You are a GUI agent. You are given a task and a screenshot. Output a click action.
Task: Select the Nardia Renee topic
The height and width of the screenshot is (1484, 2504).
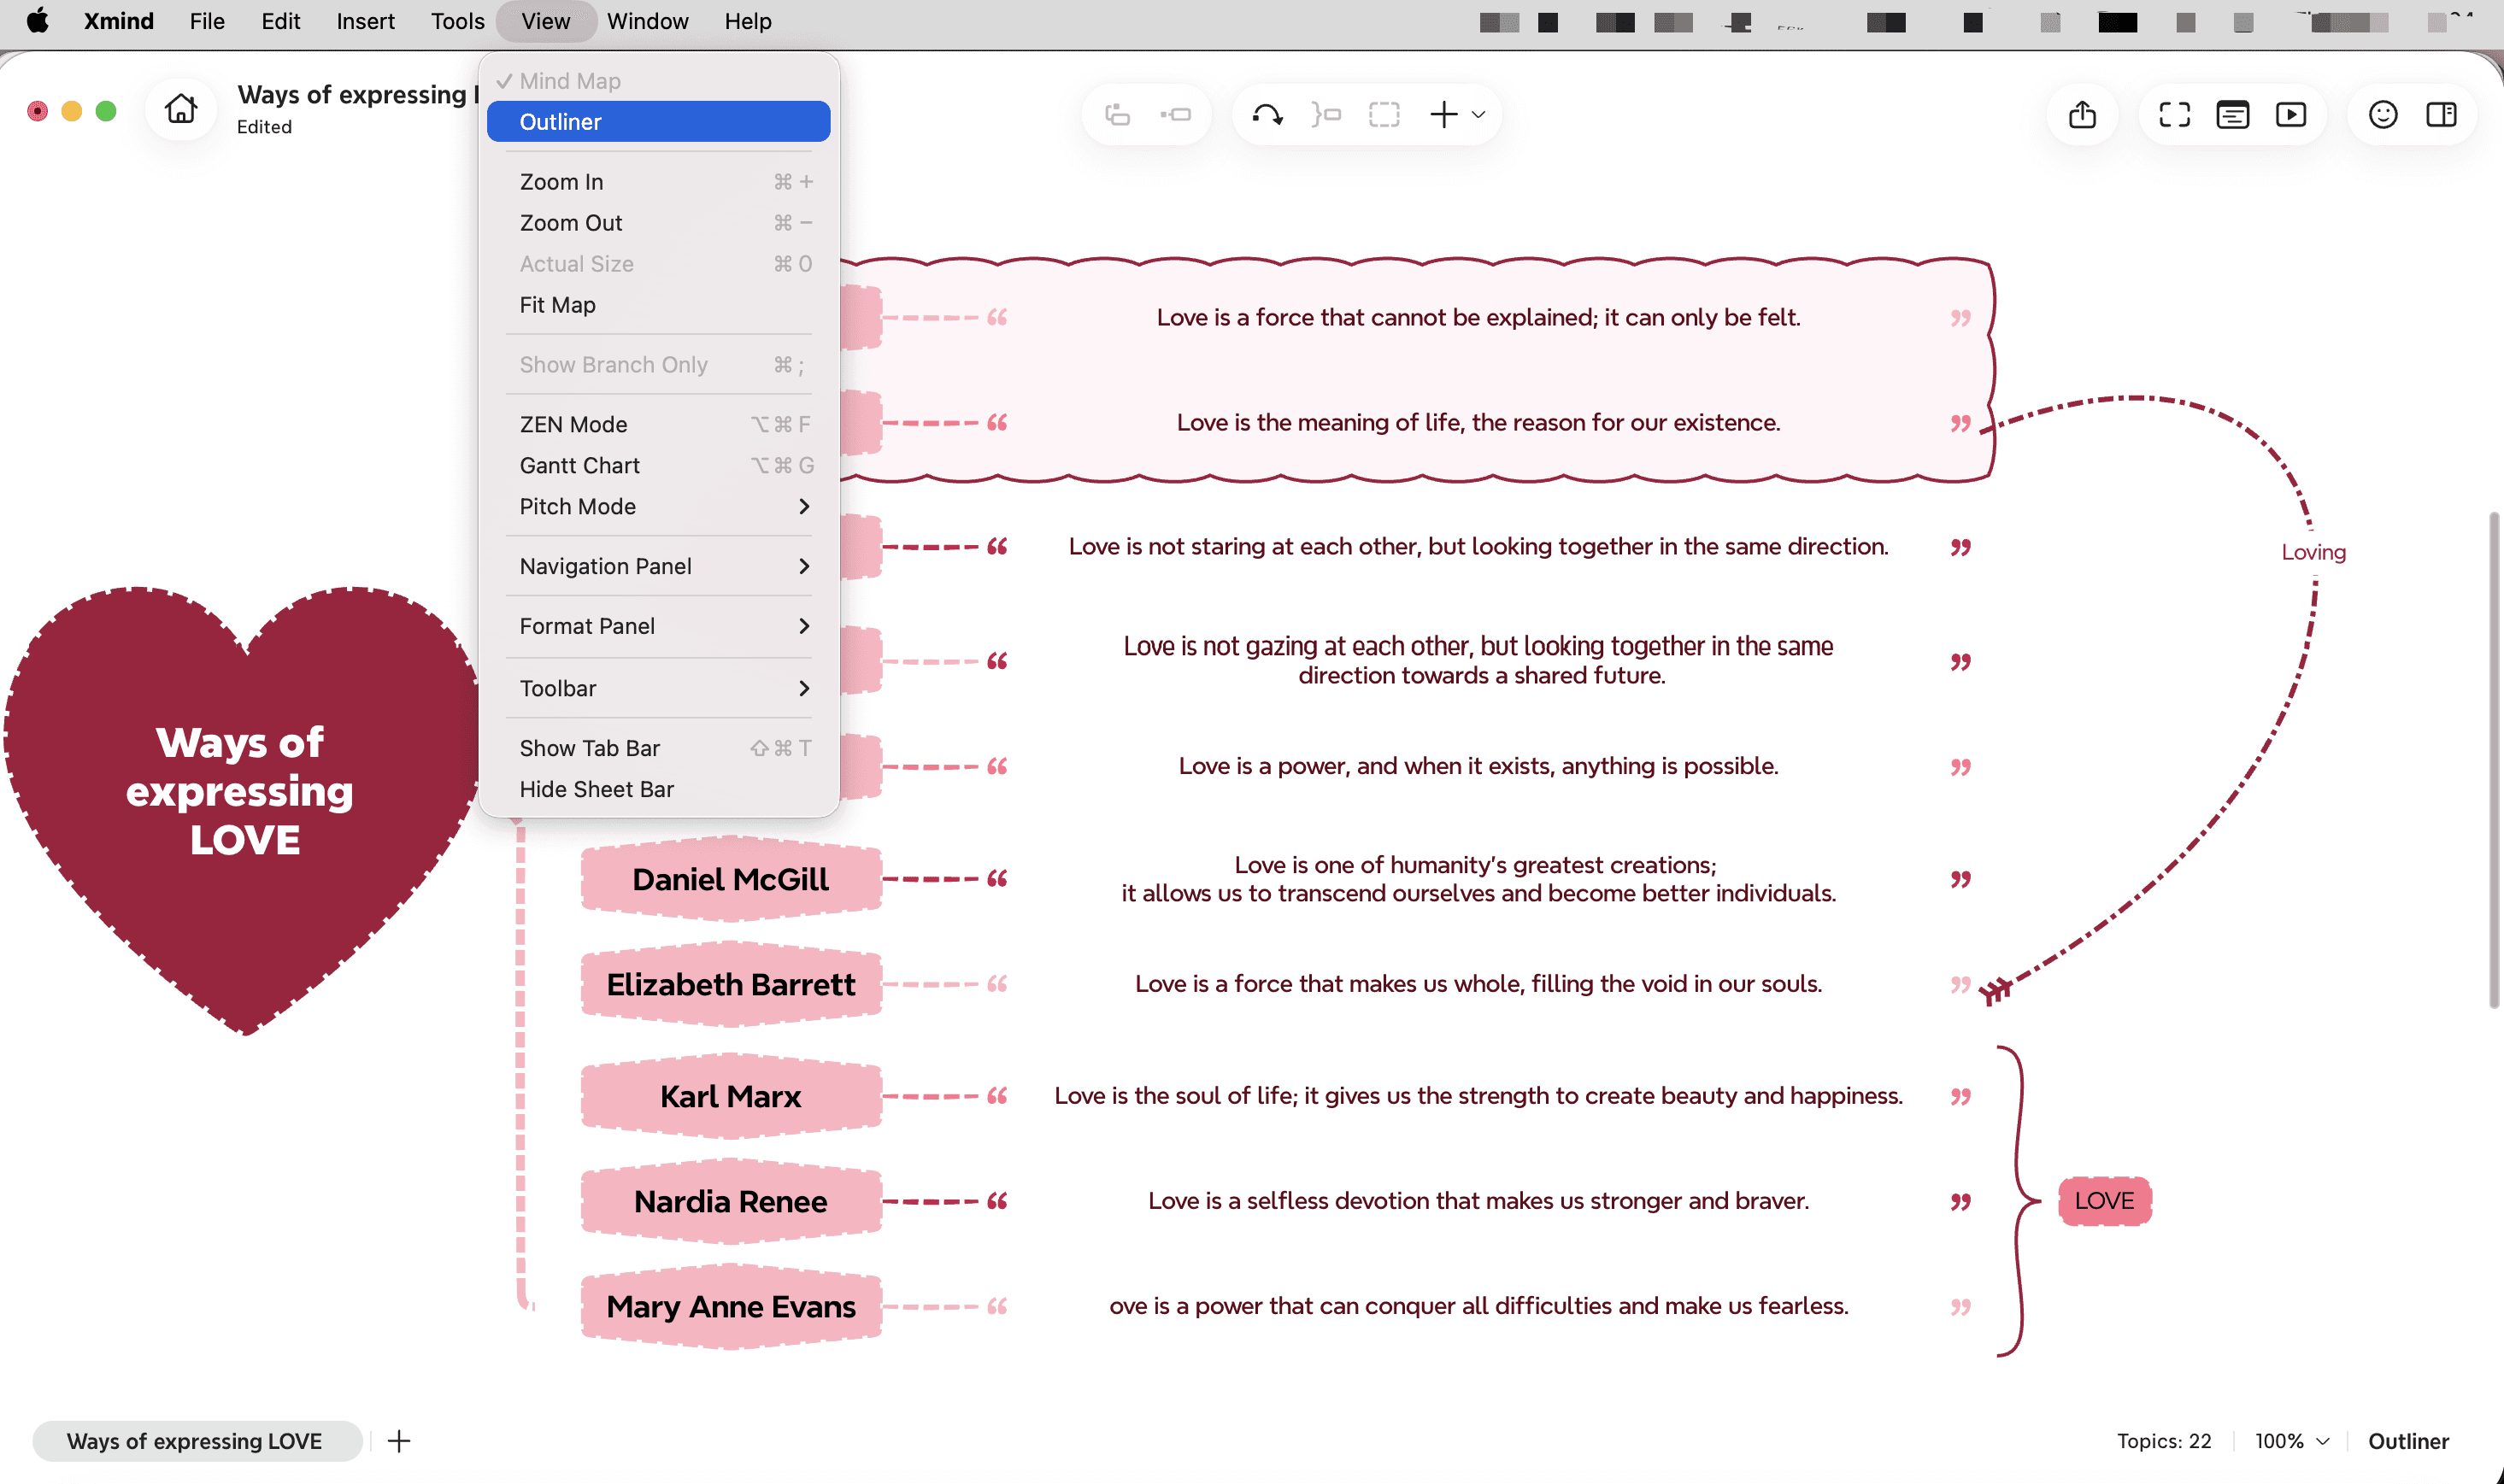click(731, 1201)
